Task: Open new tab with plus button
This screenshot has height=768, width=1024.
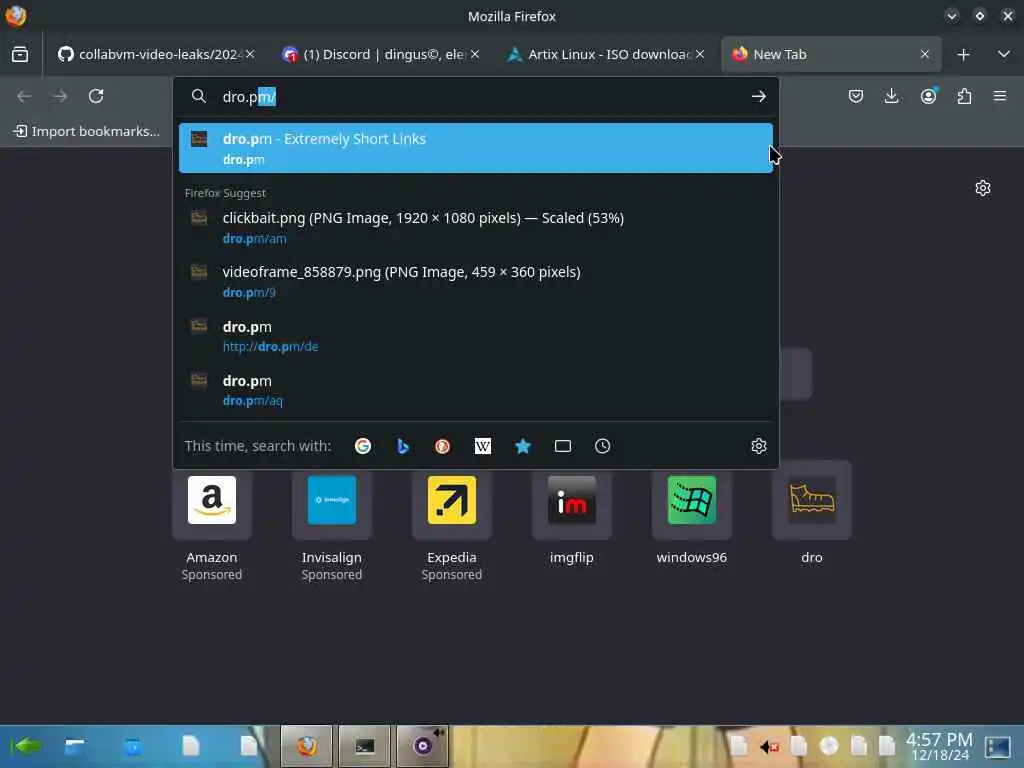Action: pyautogui.click(x=963, y=54)
